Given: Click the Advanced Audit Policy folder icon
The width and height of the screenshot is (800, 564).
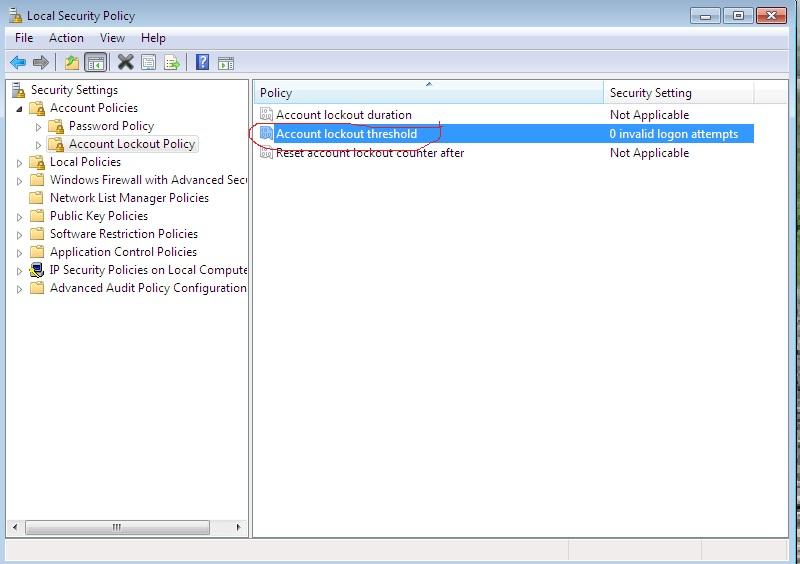Looking at the screenshot, I should 37,287.
